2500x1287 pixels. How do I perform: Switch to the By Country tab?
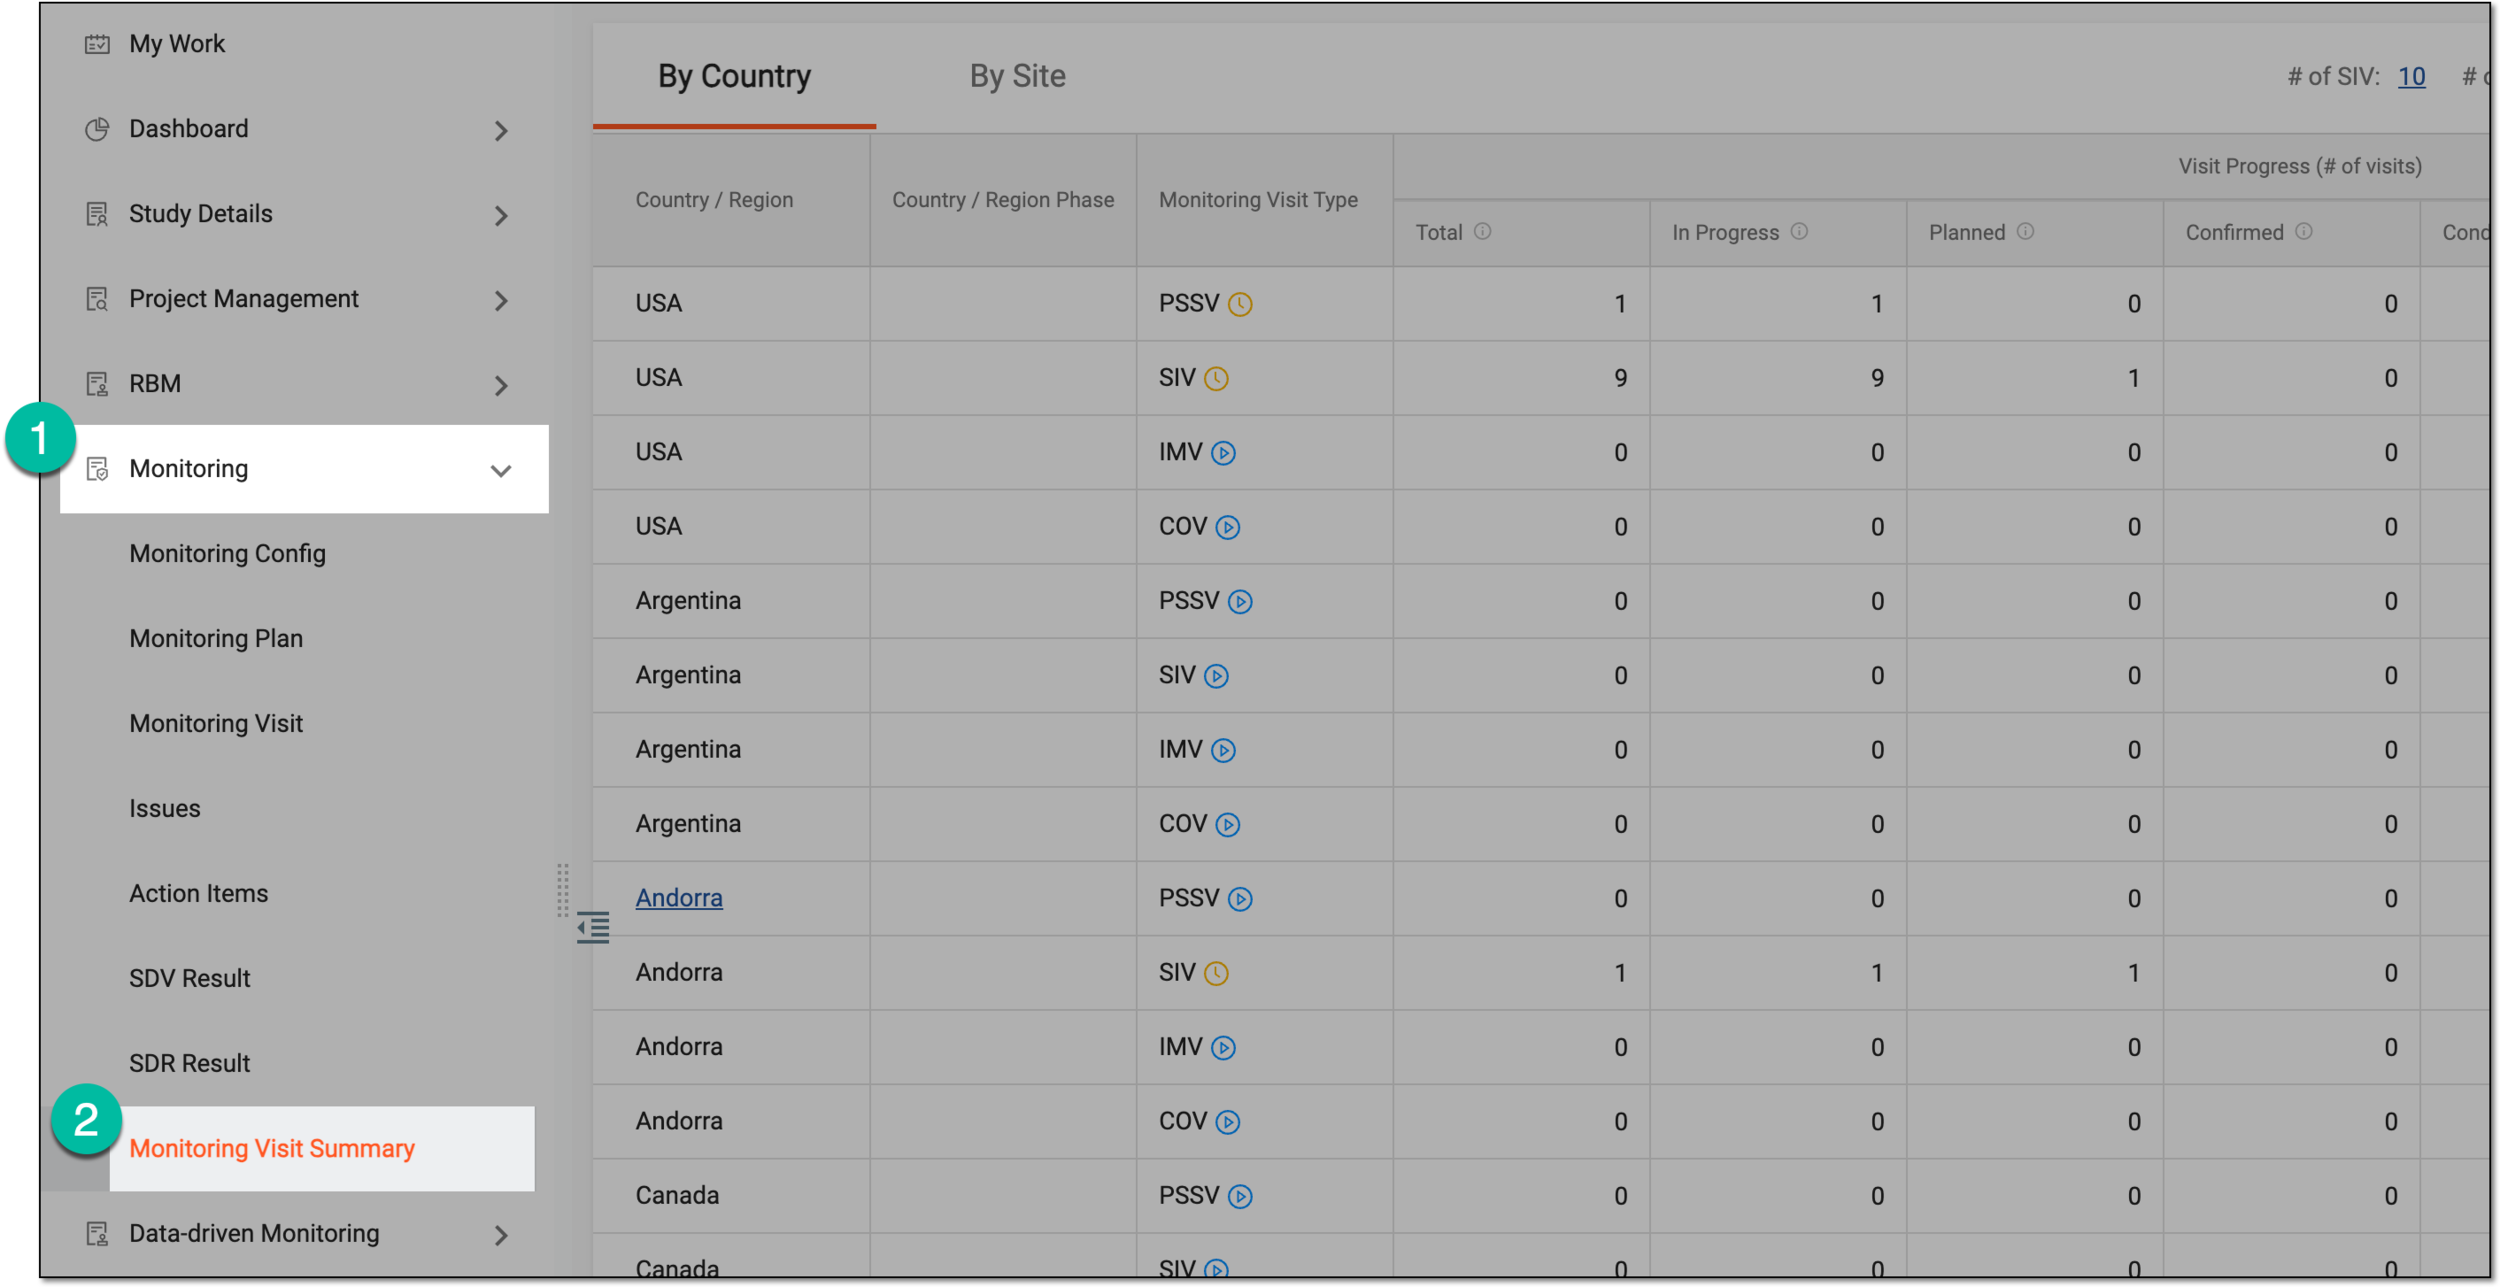(x=734, y=76)
